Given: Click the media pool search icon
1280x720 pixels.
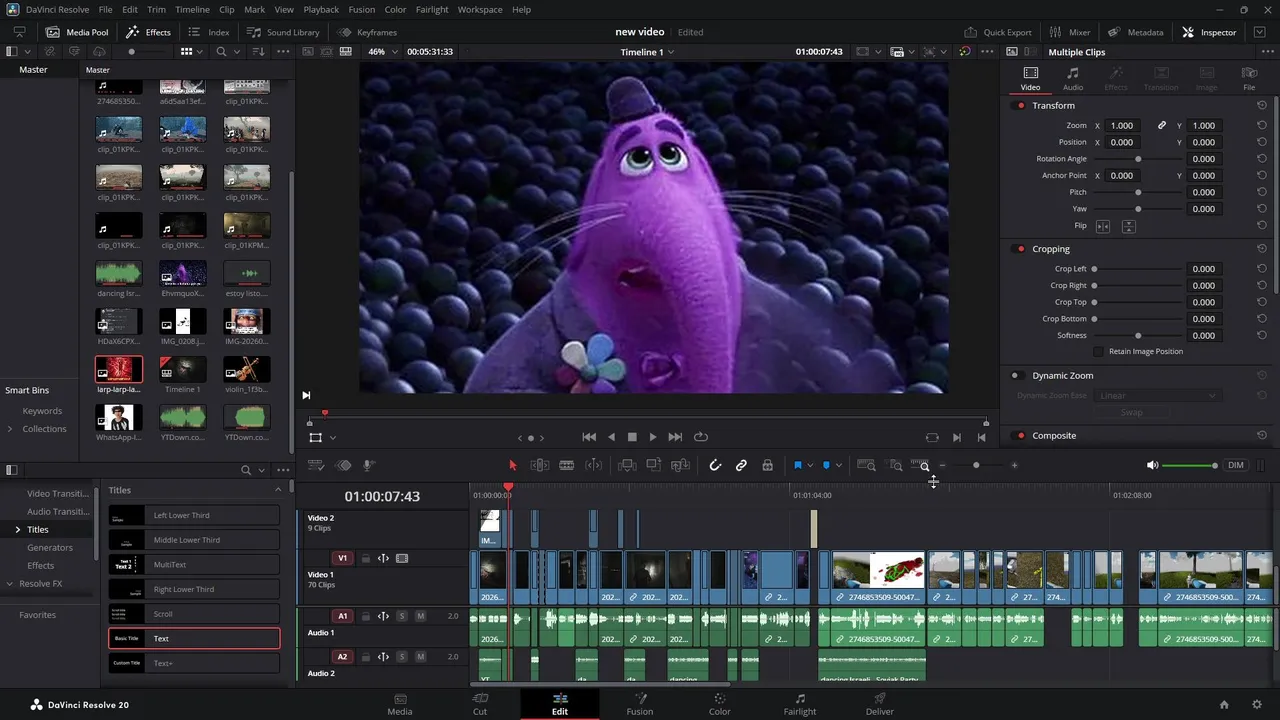Looking at the screenshot, I should [x=223, y=51].
